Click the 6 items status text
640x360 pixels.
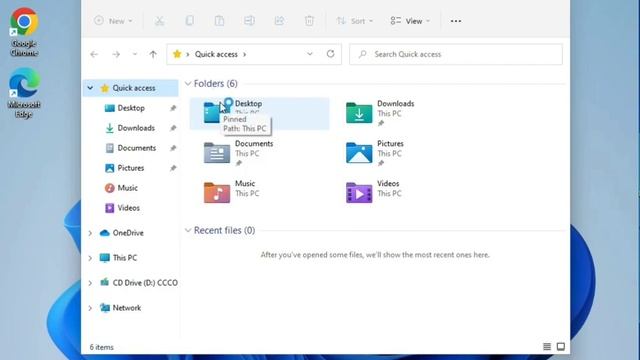pyautogui.click(x=102, y=347)
